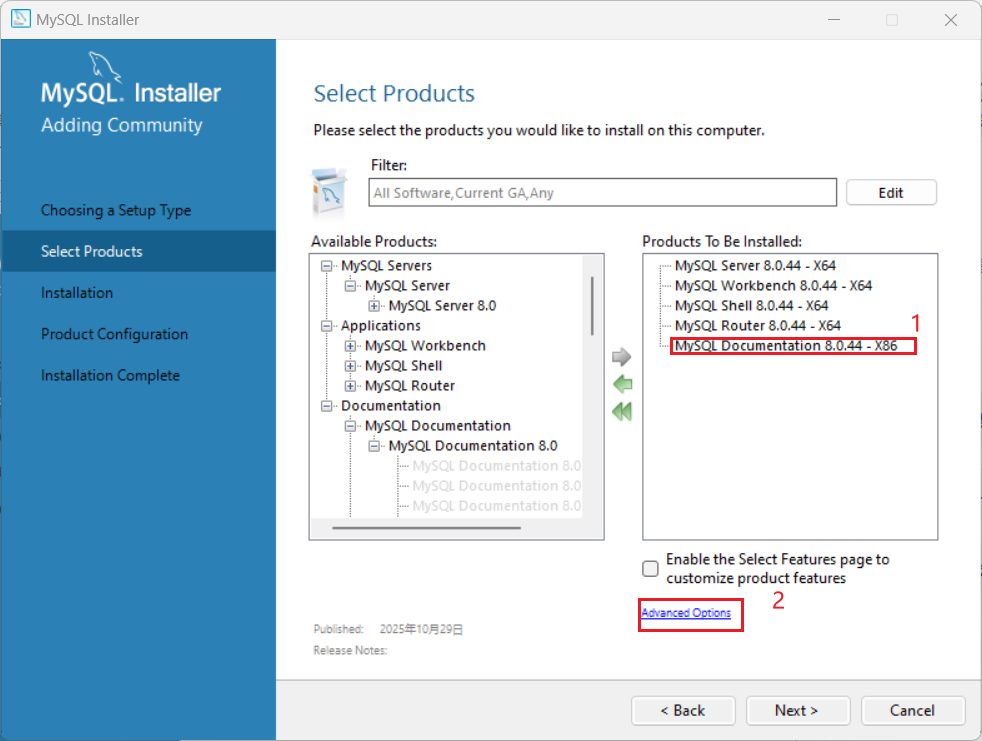Collapse the MySQL Server subnode
Screen dimensions: 982x741
(350, 286)
